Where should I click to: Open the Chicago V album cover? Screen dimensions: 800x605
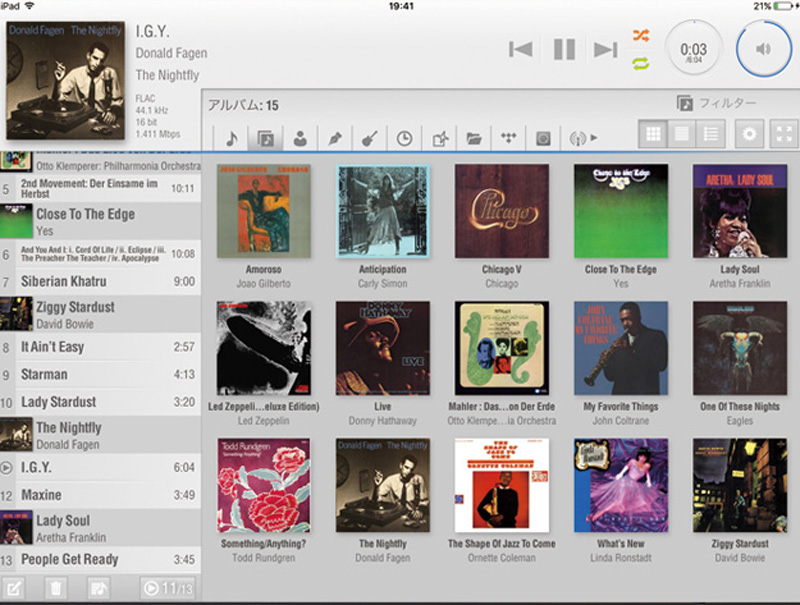click(502, 211)
